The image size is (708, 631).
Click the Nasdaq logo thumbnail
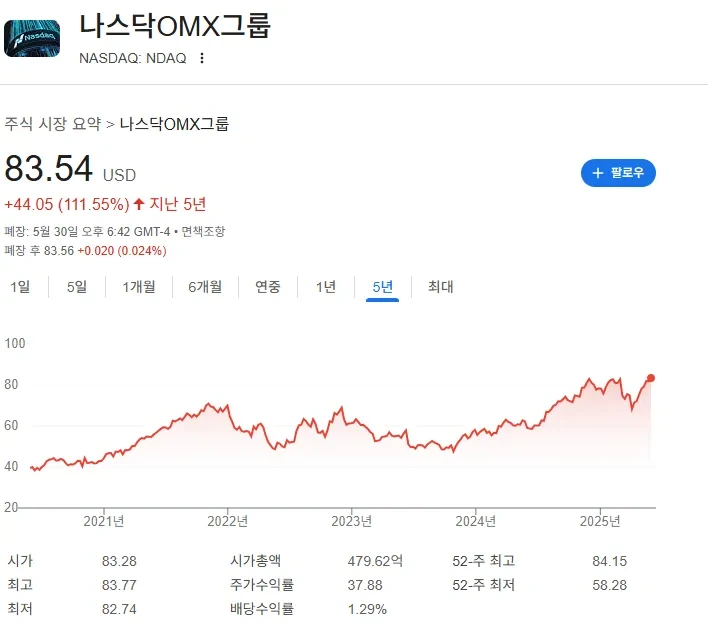tap(32, 38)
